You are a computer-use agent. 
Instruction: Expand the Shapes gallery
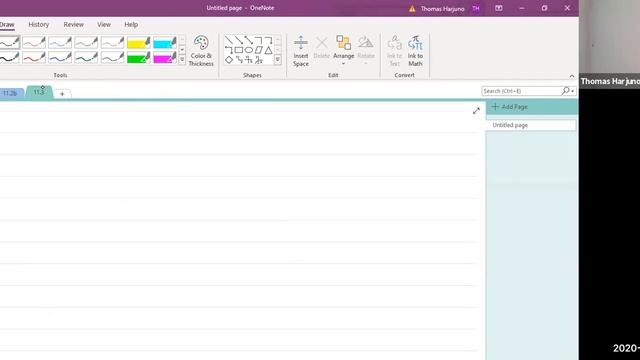[x=278, y=60]
